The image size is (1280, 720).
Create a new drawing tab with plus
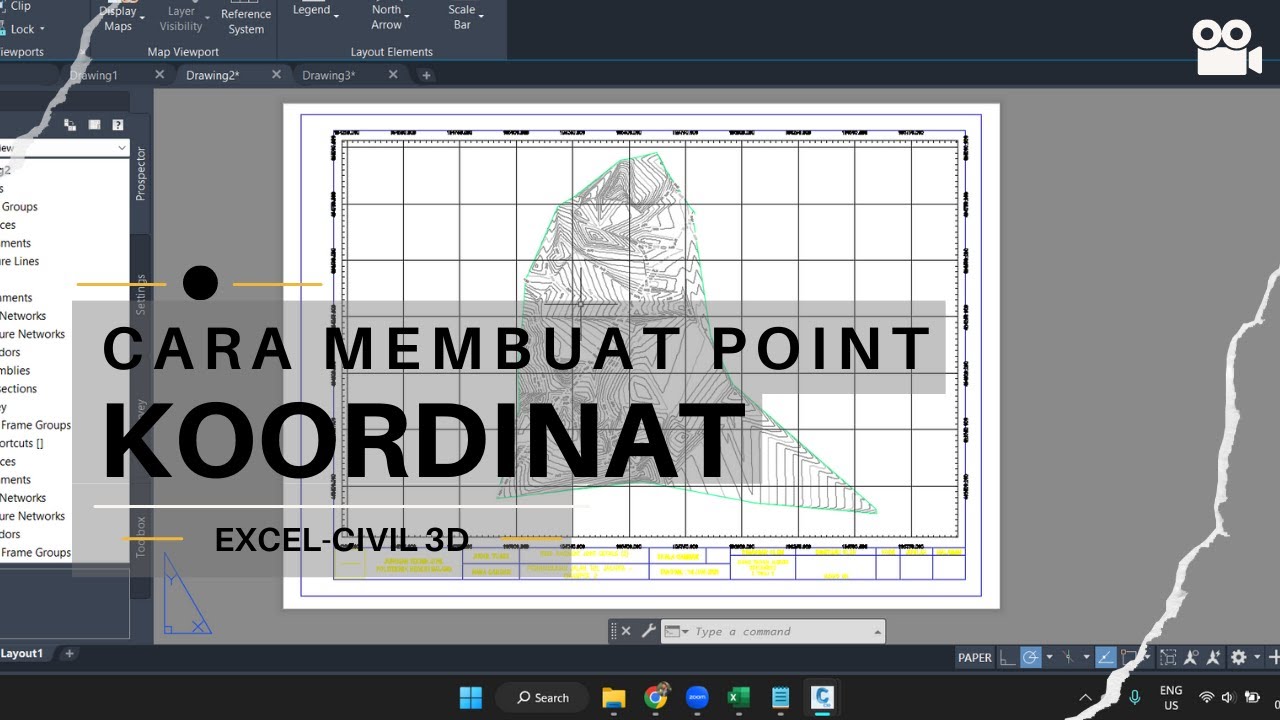[426, 75]
